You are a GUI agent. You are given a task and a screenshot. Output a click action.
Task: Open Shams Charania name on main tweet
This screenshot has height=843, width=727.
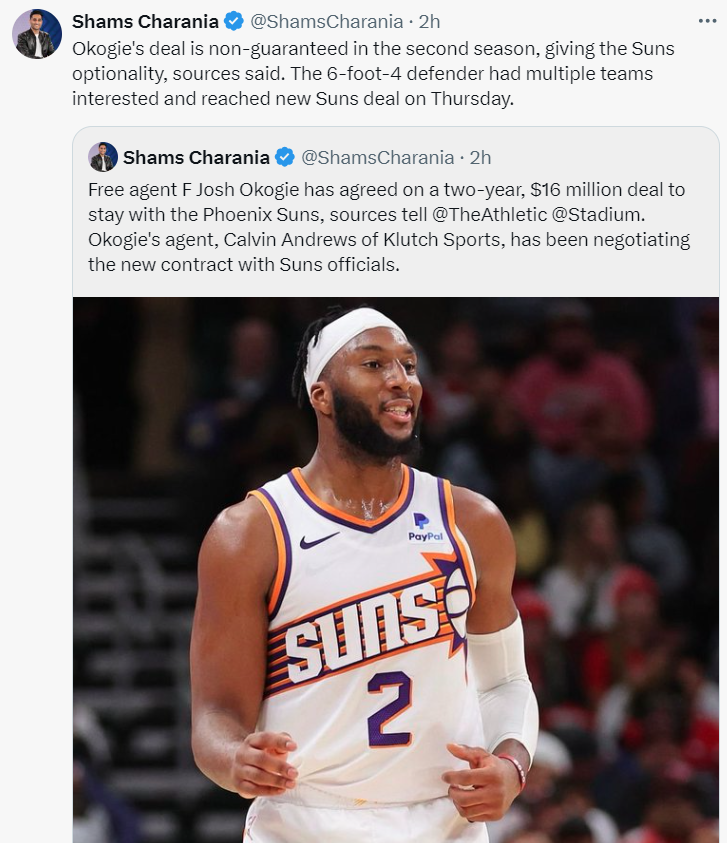[x=145, y=22]
